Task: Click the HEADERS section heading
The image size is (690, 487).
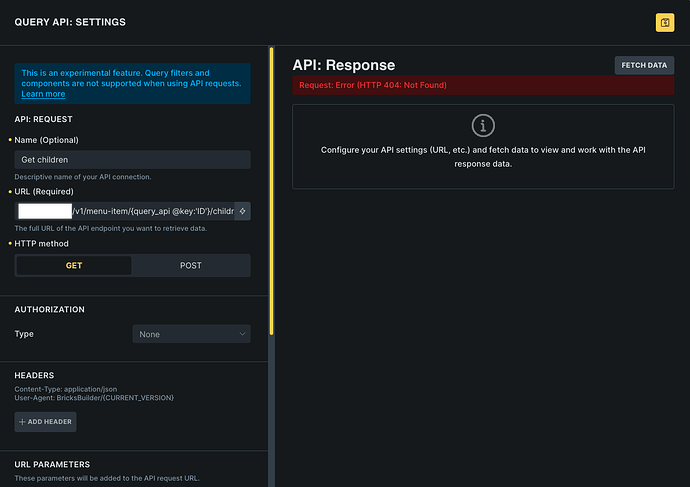Action: 34,375
